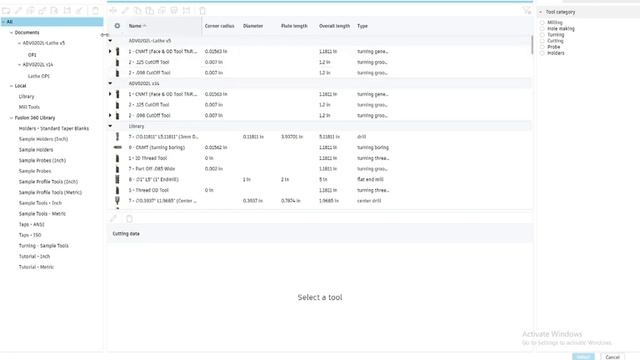Click the delete tool trash icon above table
This screenshot has height=360, width=640.
pos(202,11)
